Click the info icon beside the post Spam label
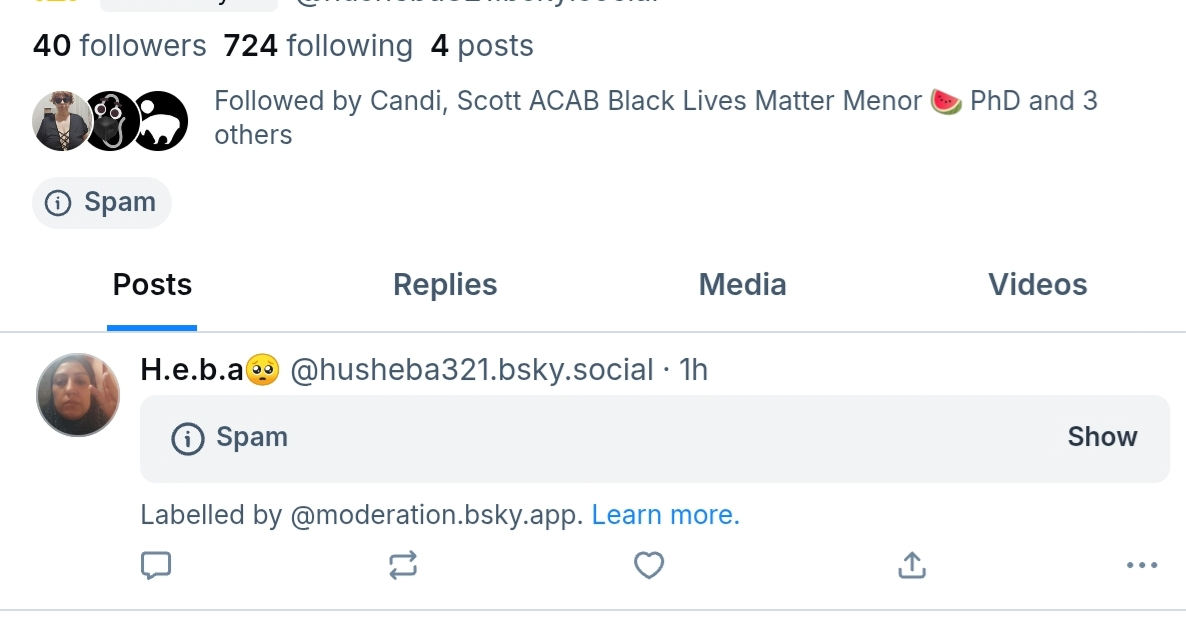The width and height of the screenshot is (1186, 617). [188, 438]
